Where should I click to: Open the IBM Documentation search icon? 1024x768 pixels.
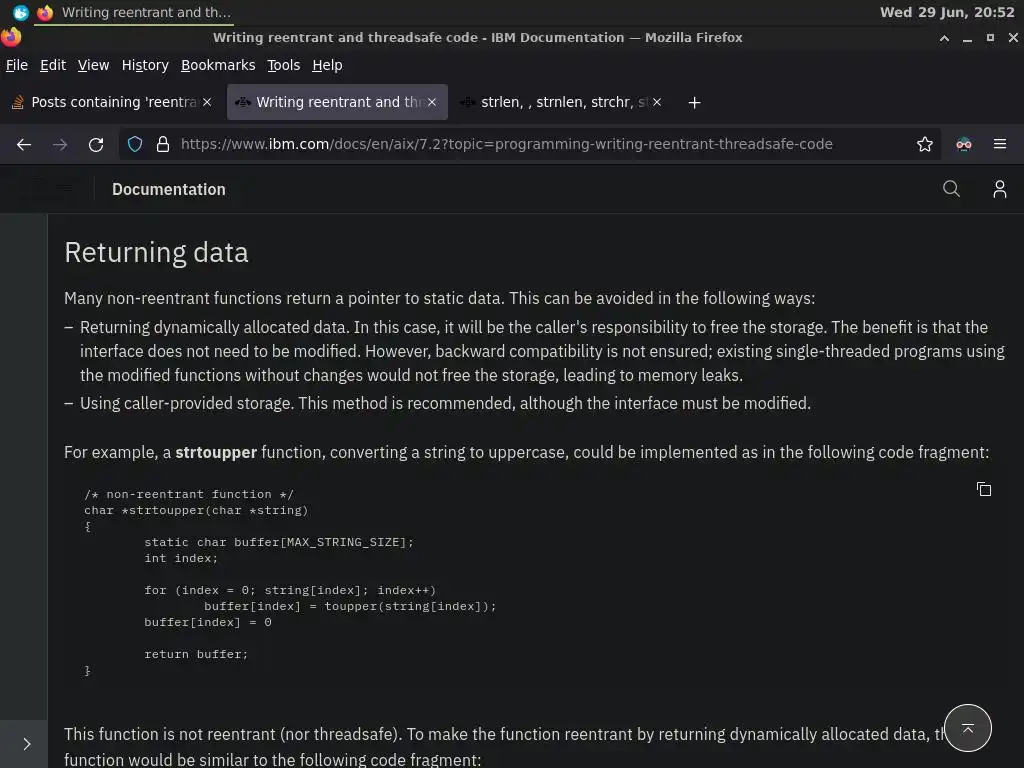pyautogui.click(x=951, y=189)
